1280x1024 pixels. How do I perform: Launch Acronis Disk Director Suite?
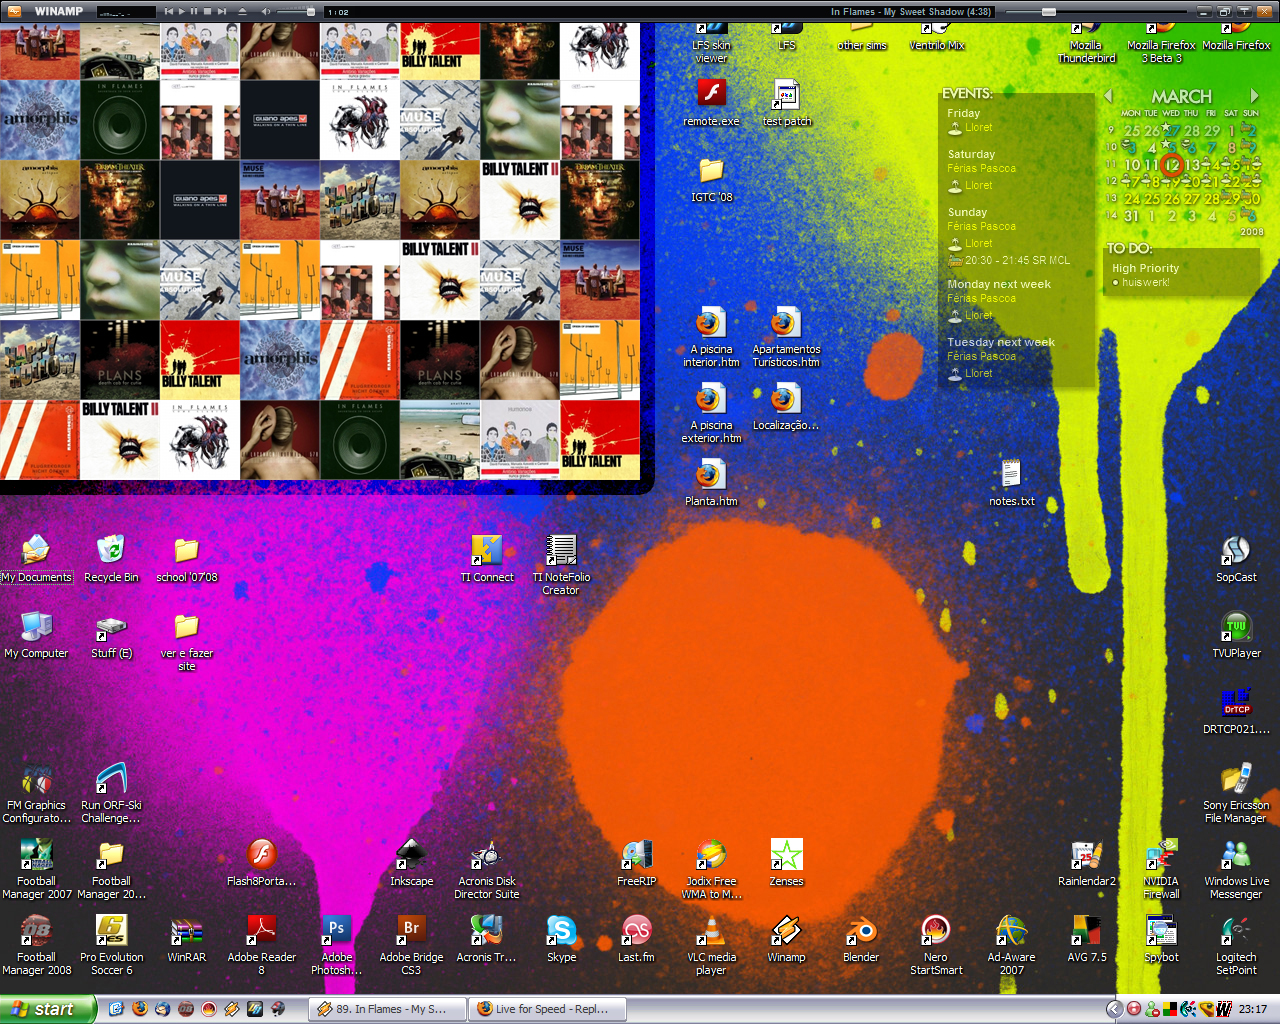[487, 869]
